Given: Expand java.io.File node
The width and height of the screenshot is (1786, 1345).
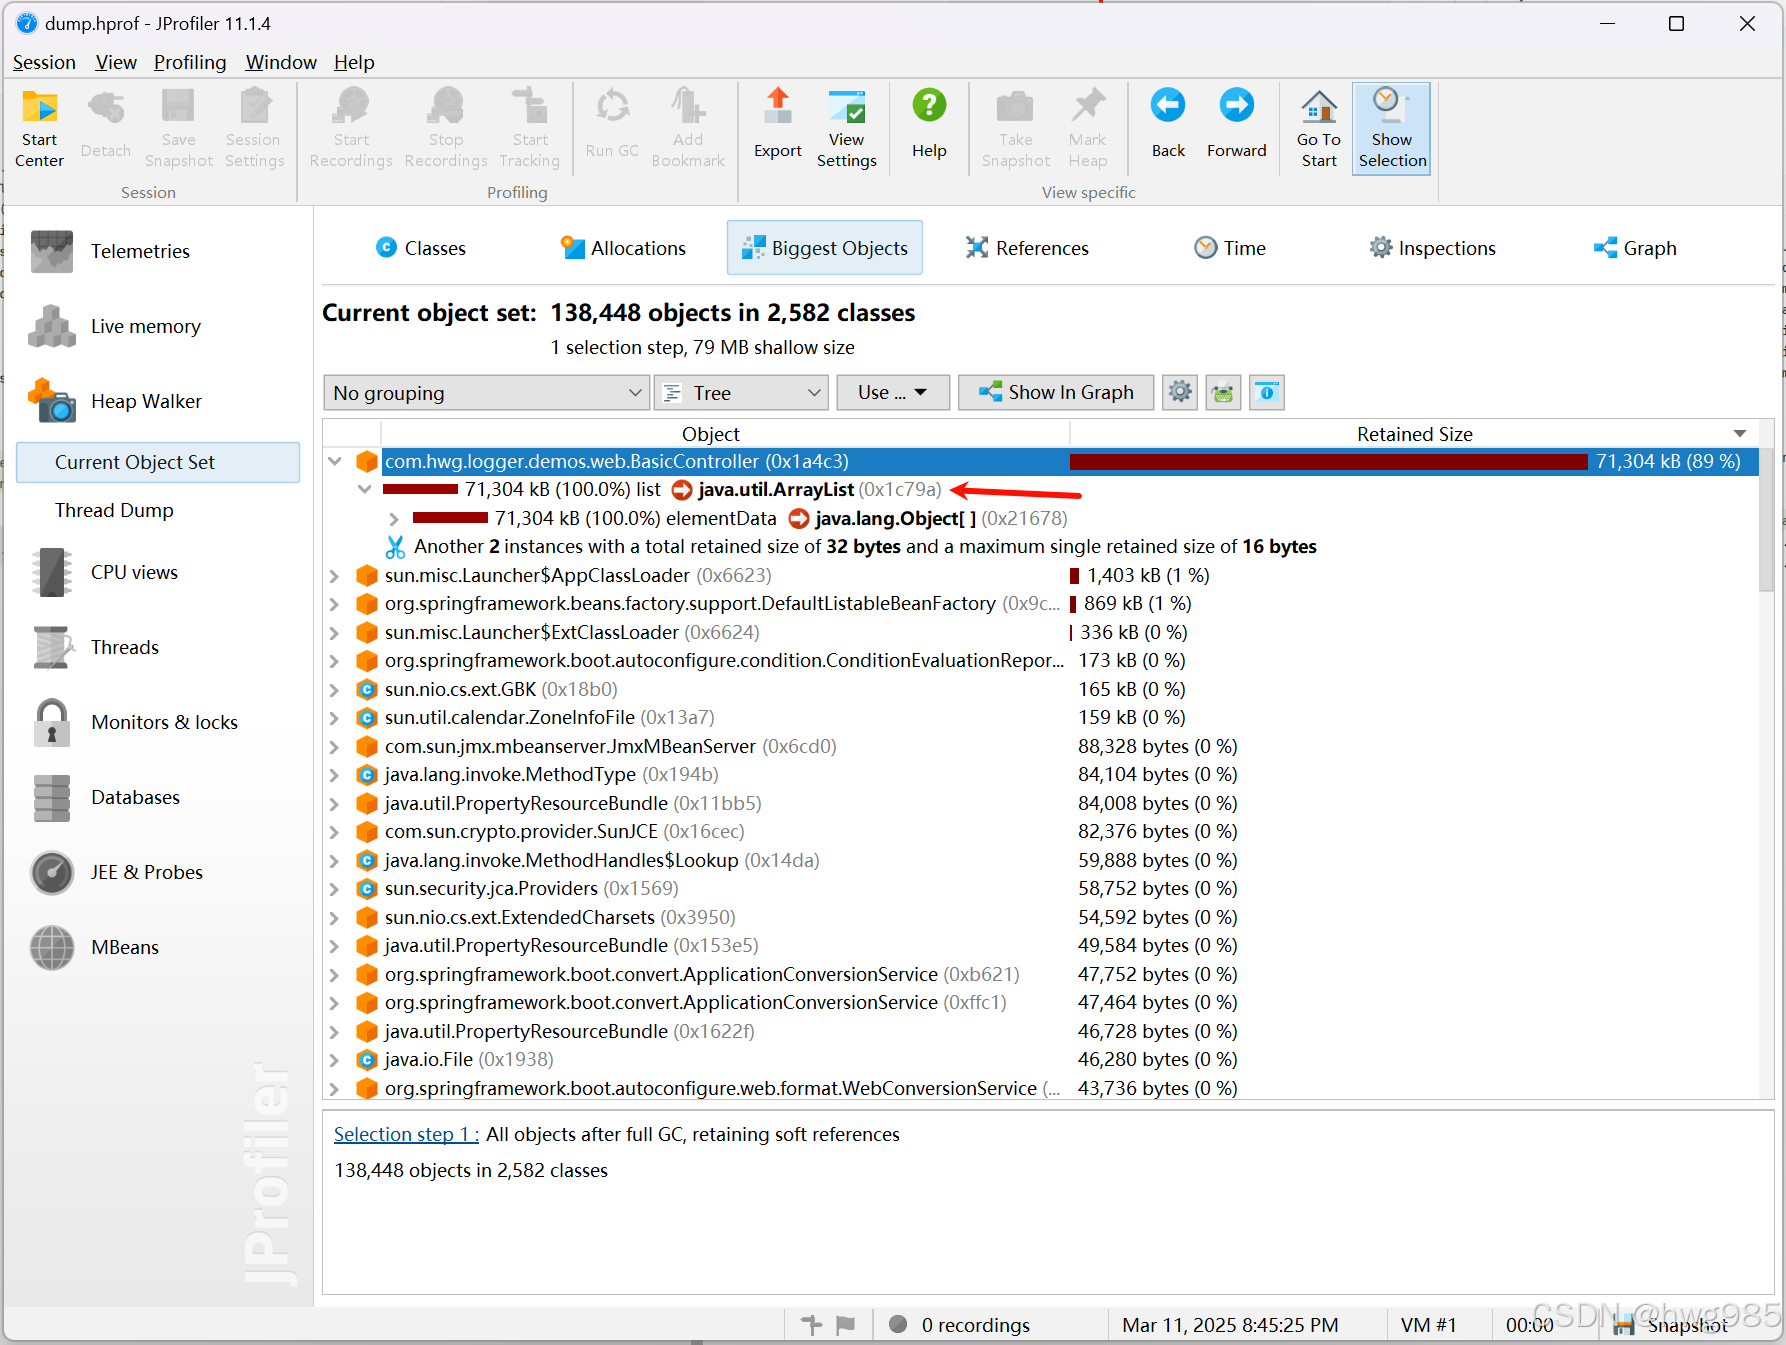Looking at the screenshot, I should (335, 1060).
